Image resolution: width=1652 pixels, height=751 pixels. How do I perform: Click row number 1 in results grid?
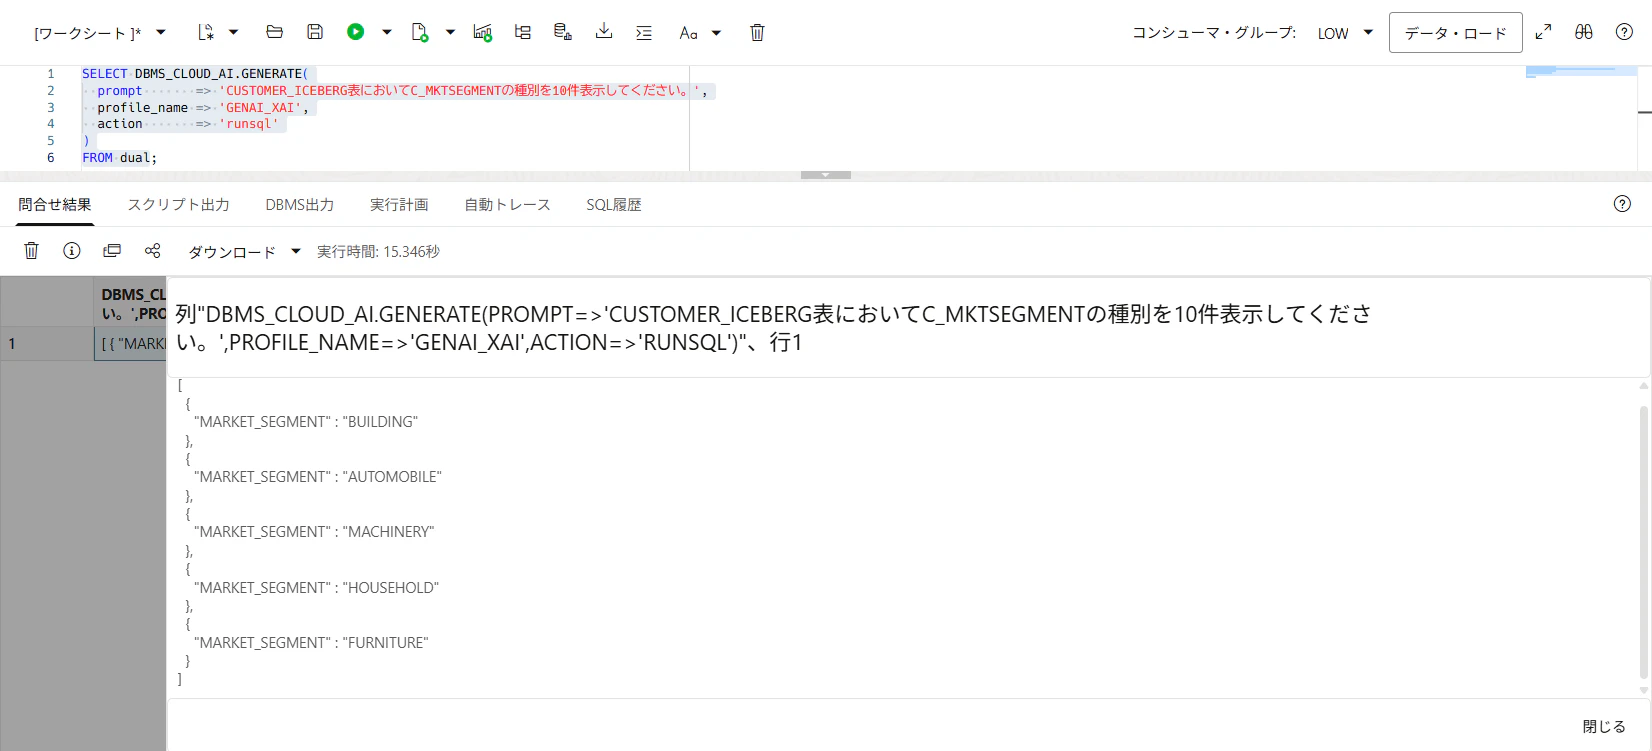click(46, 344)
